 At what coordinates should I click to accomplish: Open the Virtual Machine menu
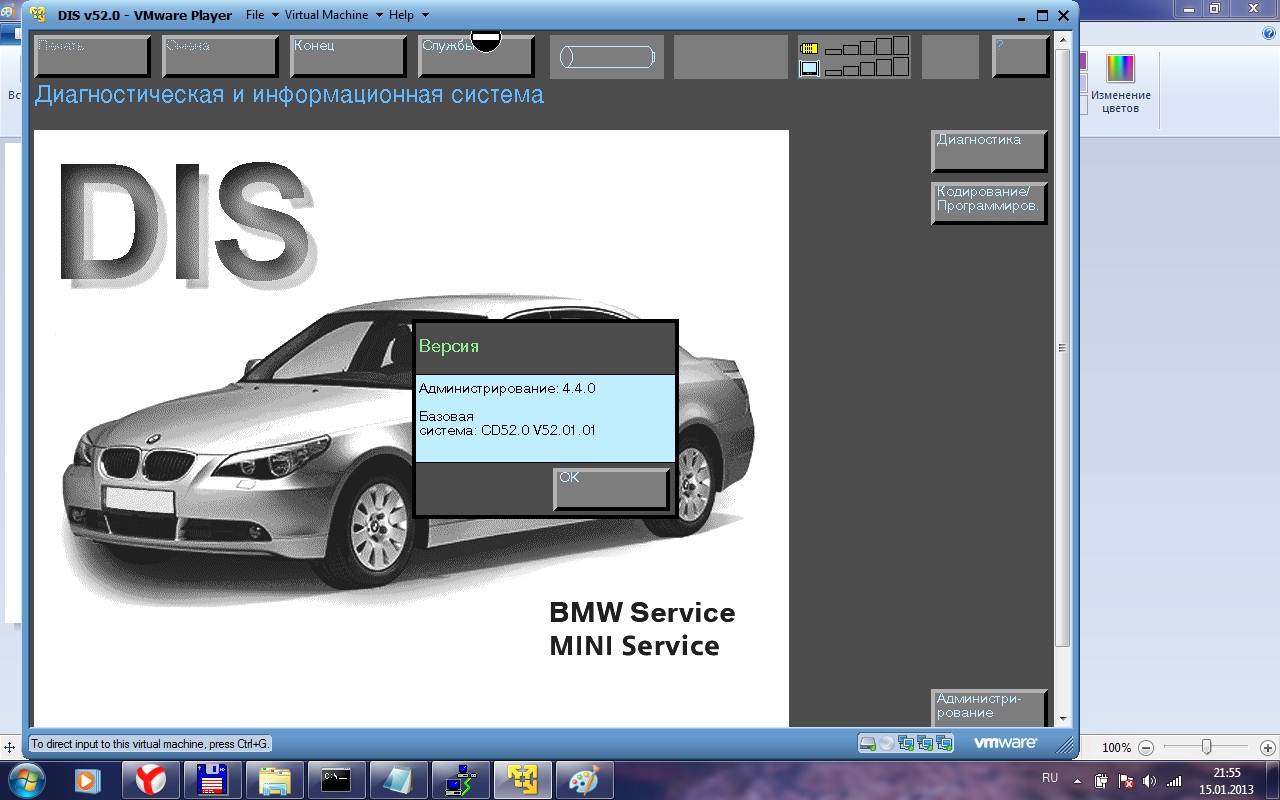[x=326, y=15]
